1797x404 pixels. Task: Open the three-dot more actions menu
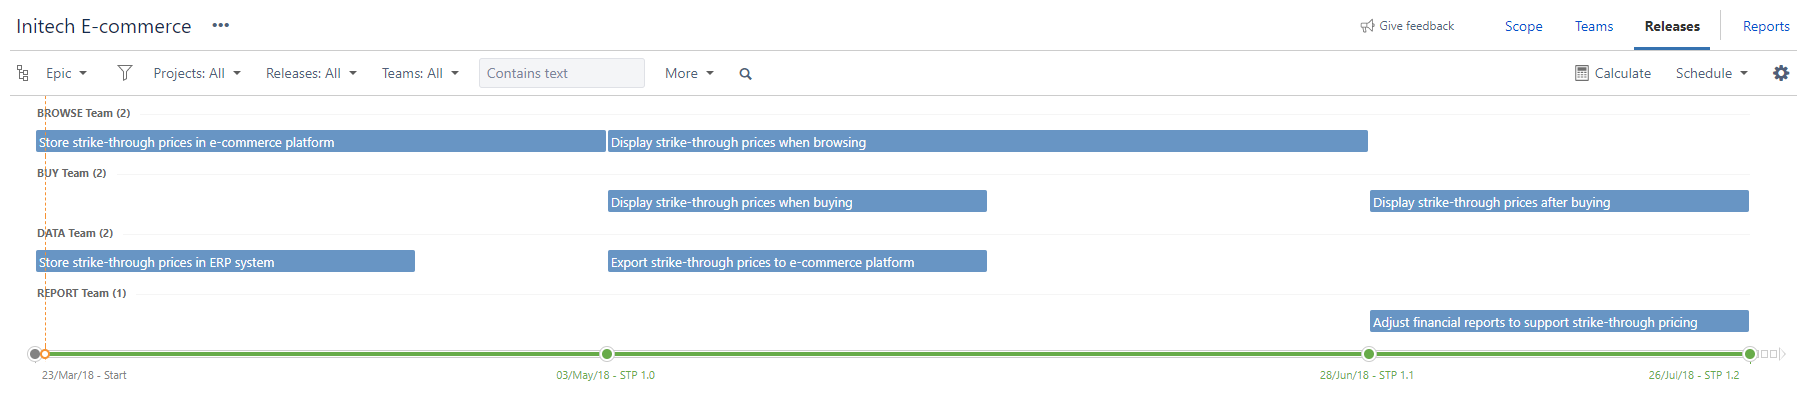coord(221,26)
